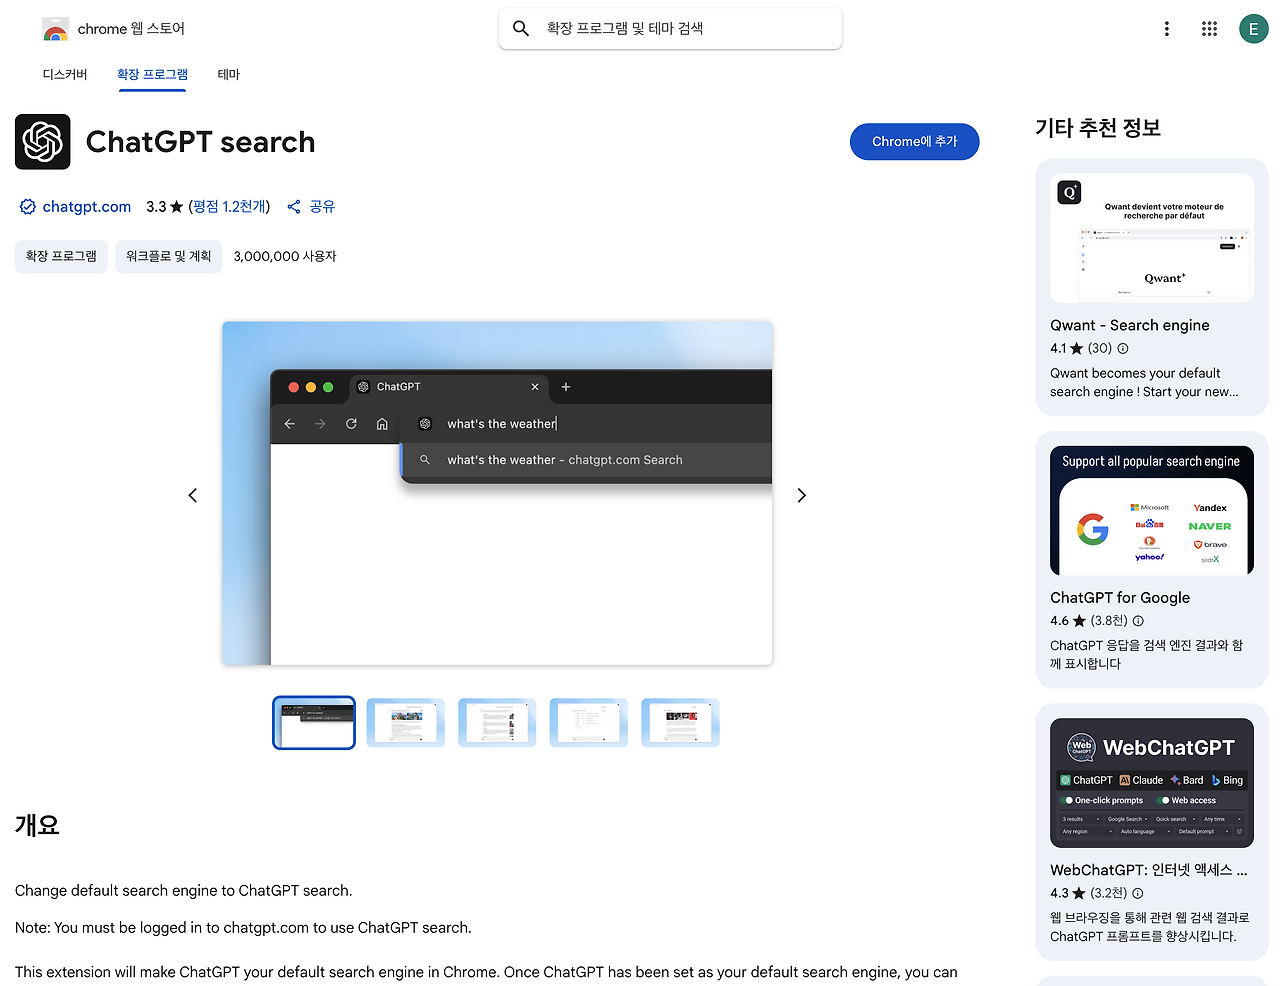Select the fifth screenshot thumbnail

point(680,723)
